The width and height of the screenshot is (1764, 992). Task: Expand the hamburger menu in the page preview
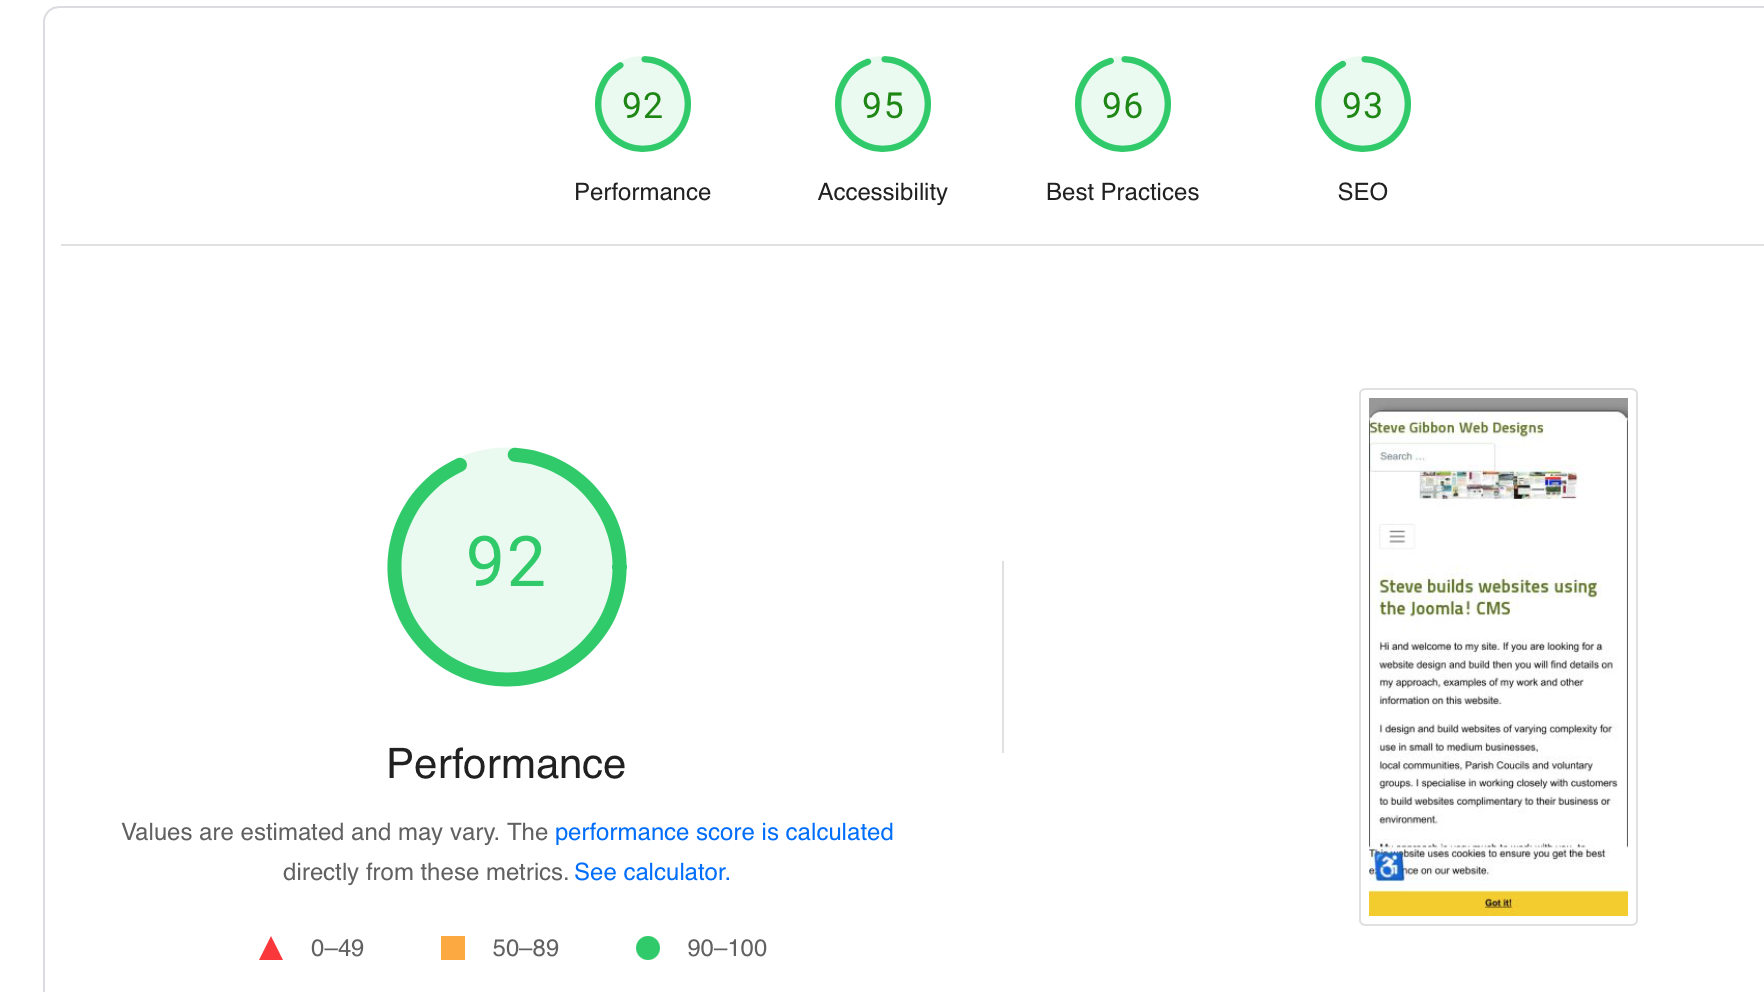[x=1396, y=536]
